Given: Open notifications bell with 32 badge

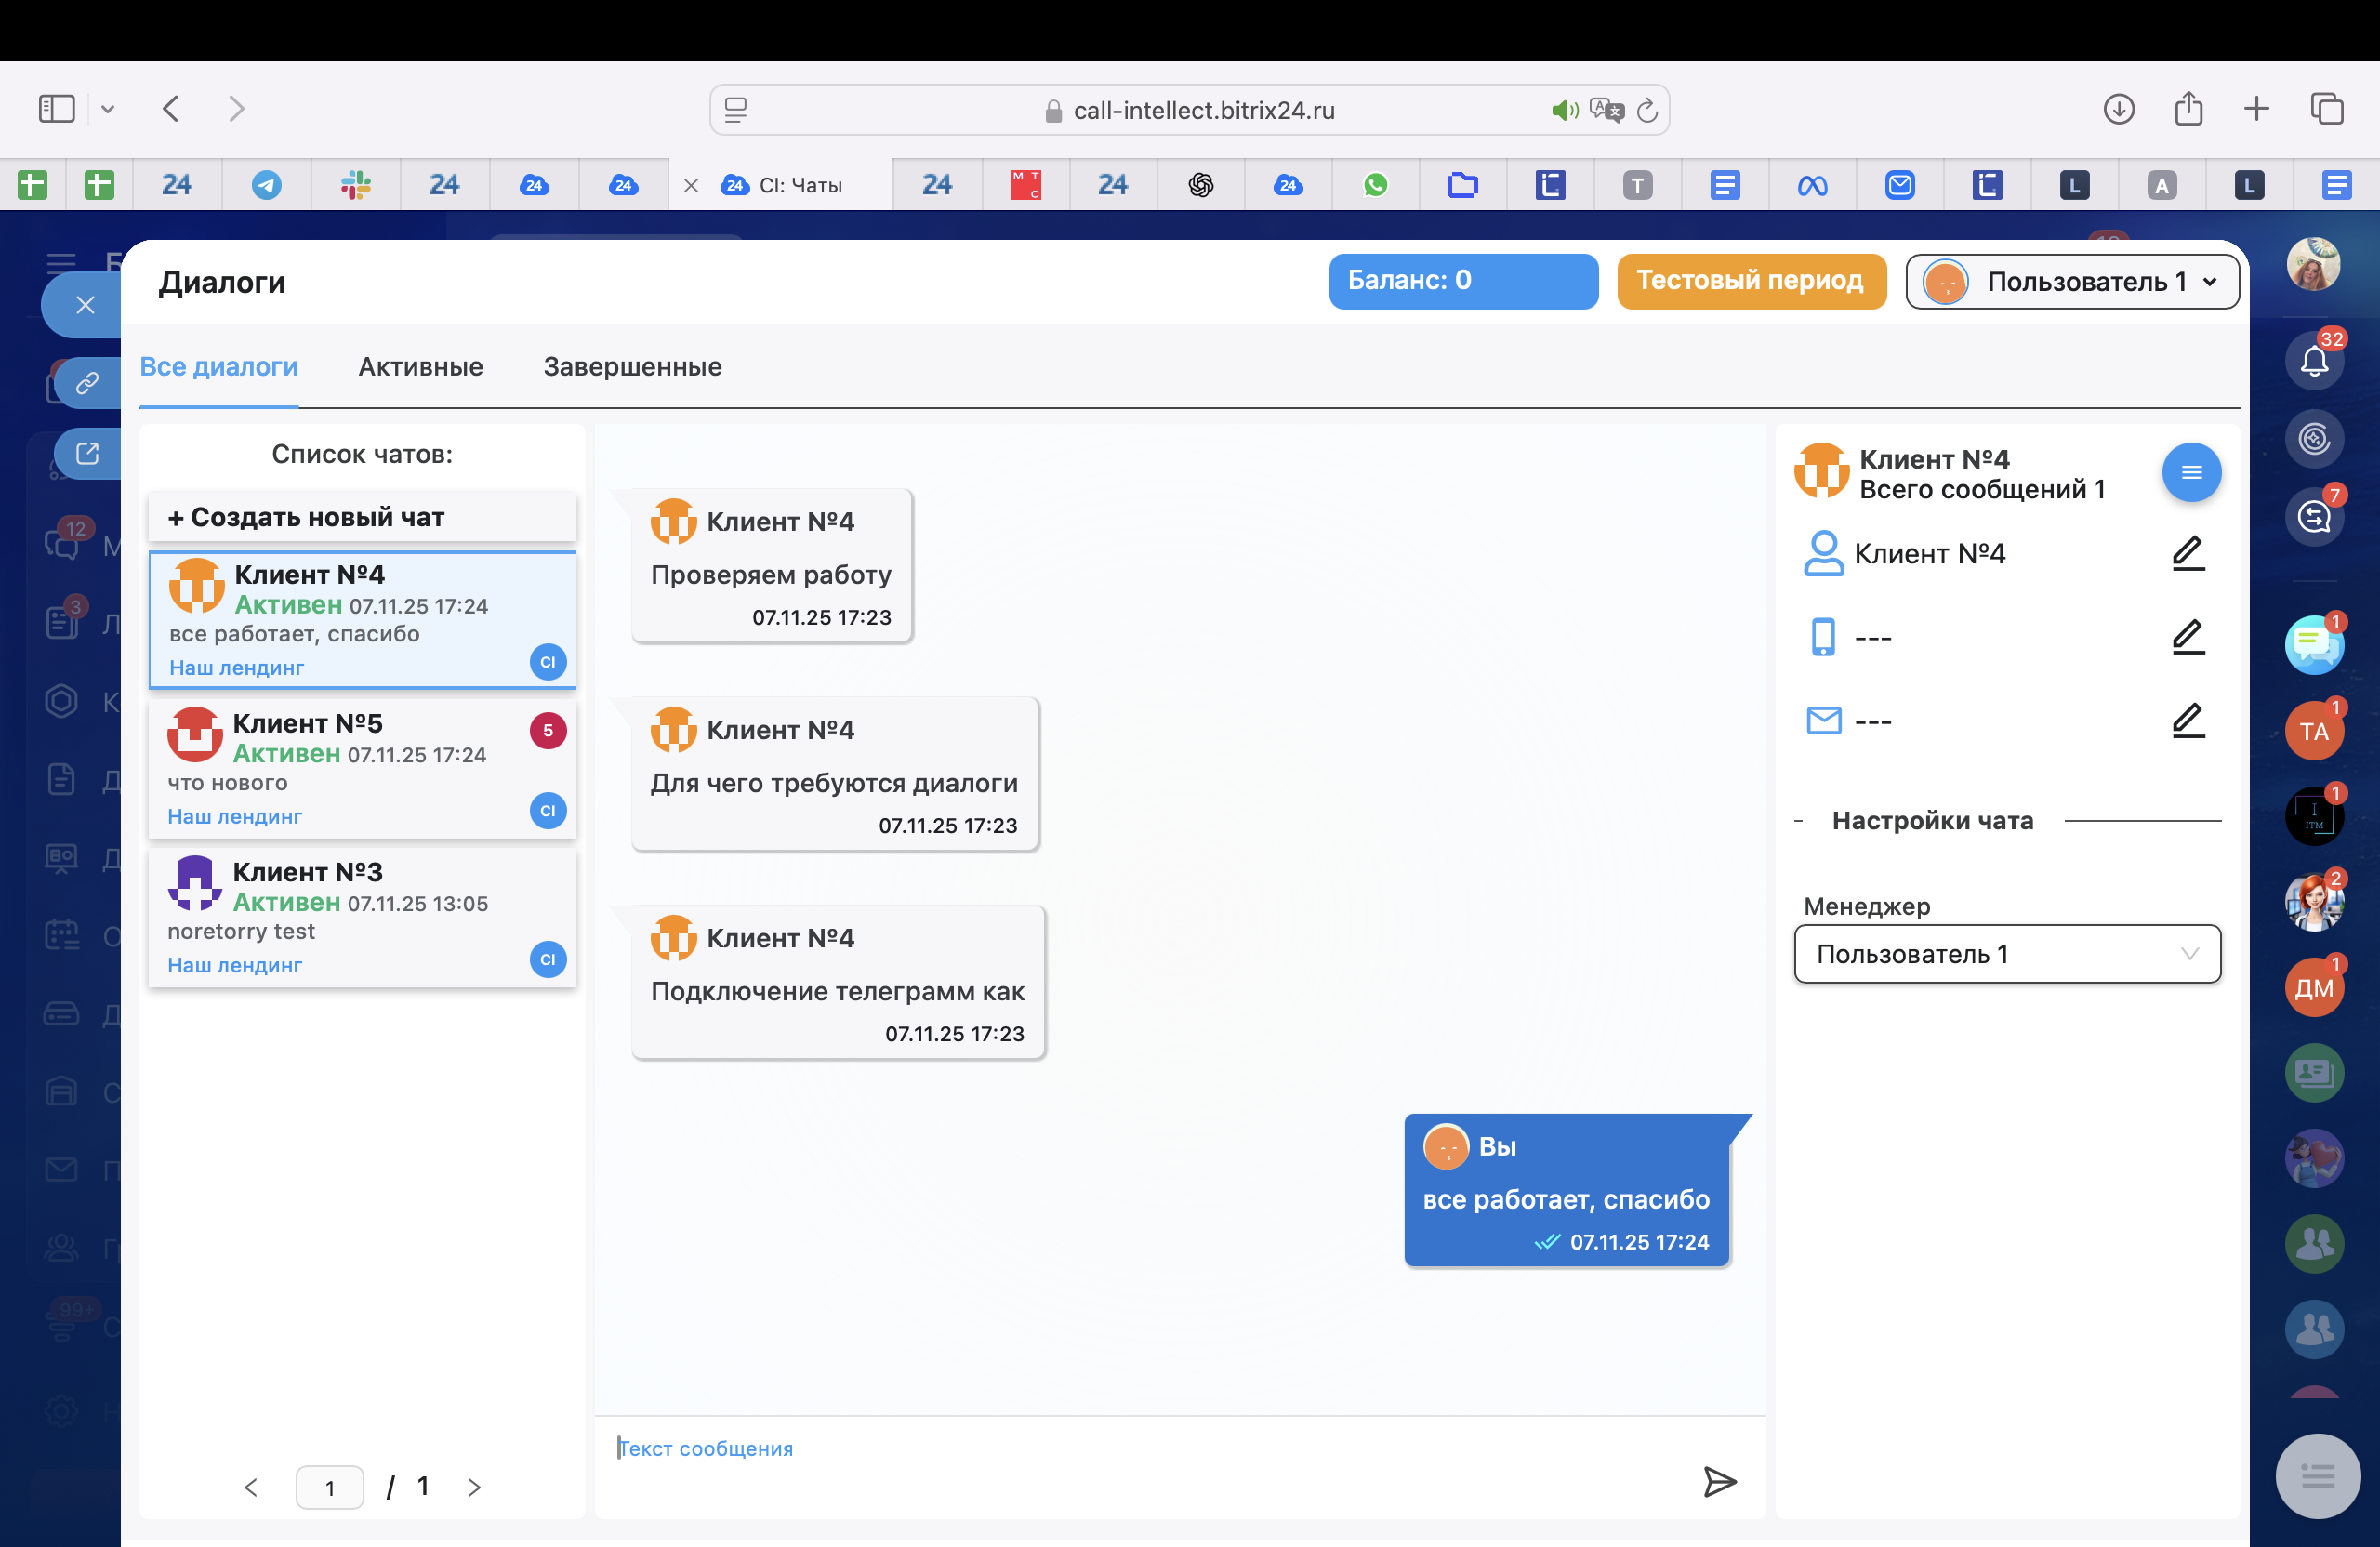Looking at the screenshot, I should tap(2314, 360).
